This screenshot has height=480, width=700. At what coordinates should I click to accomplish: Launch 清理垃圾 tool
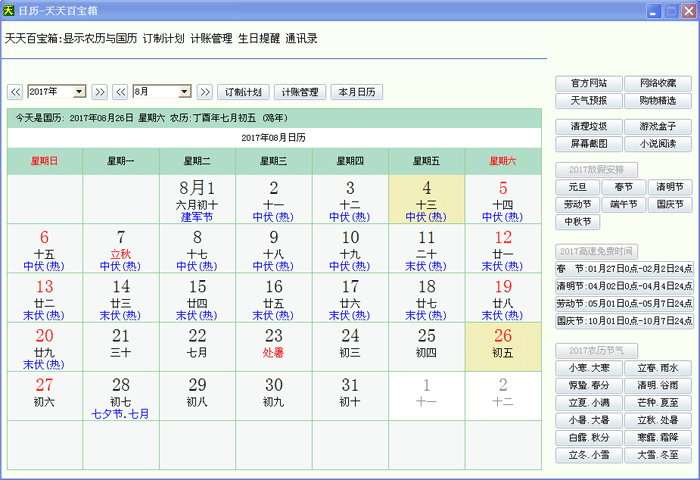588,127
